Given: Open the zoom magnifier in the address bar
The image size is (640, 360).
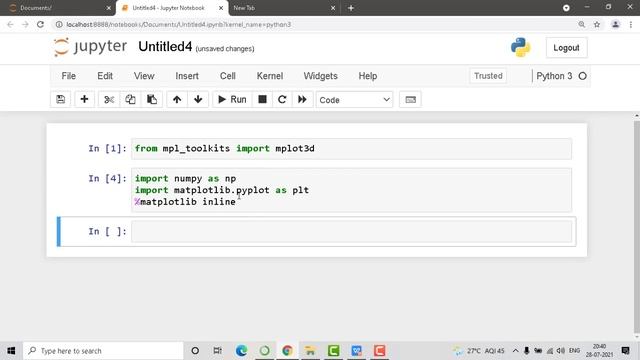Looking at the screenshot, I should click(581, 24).
